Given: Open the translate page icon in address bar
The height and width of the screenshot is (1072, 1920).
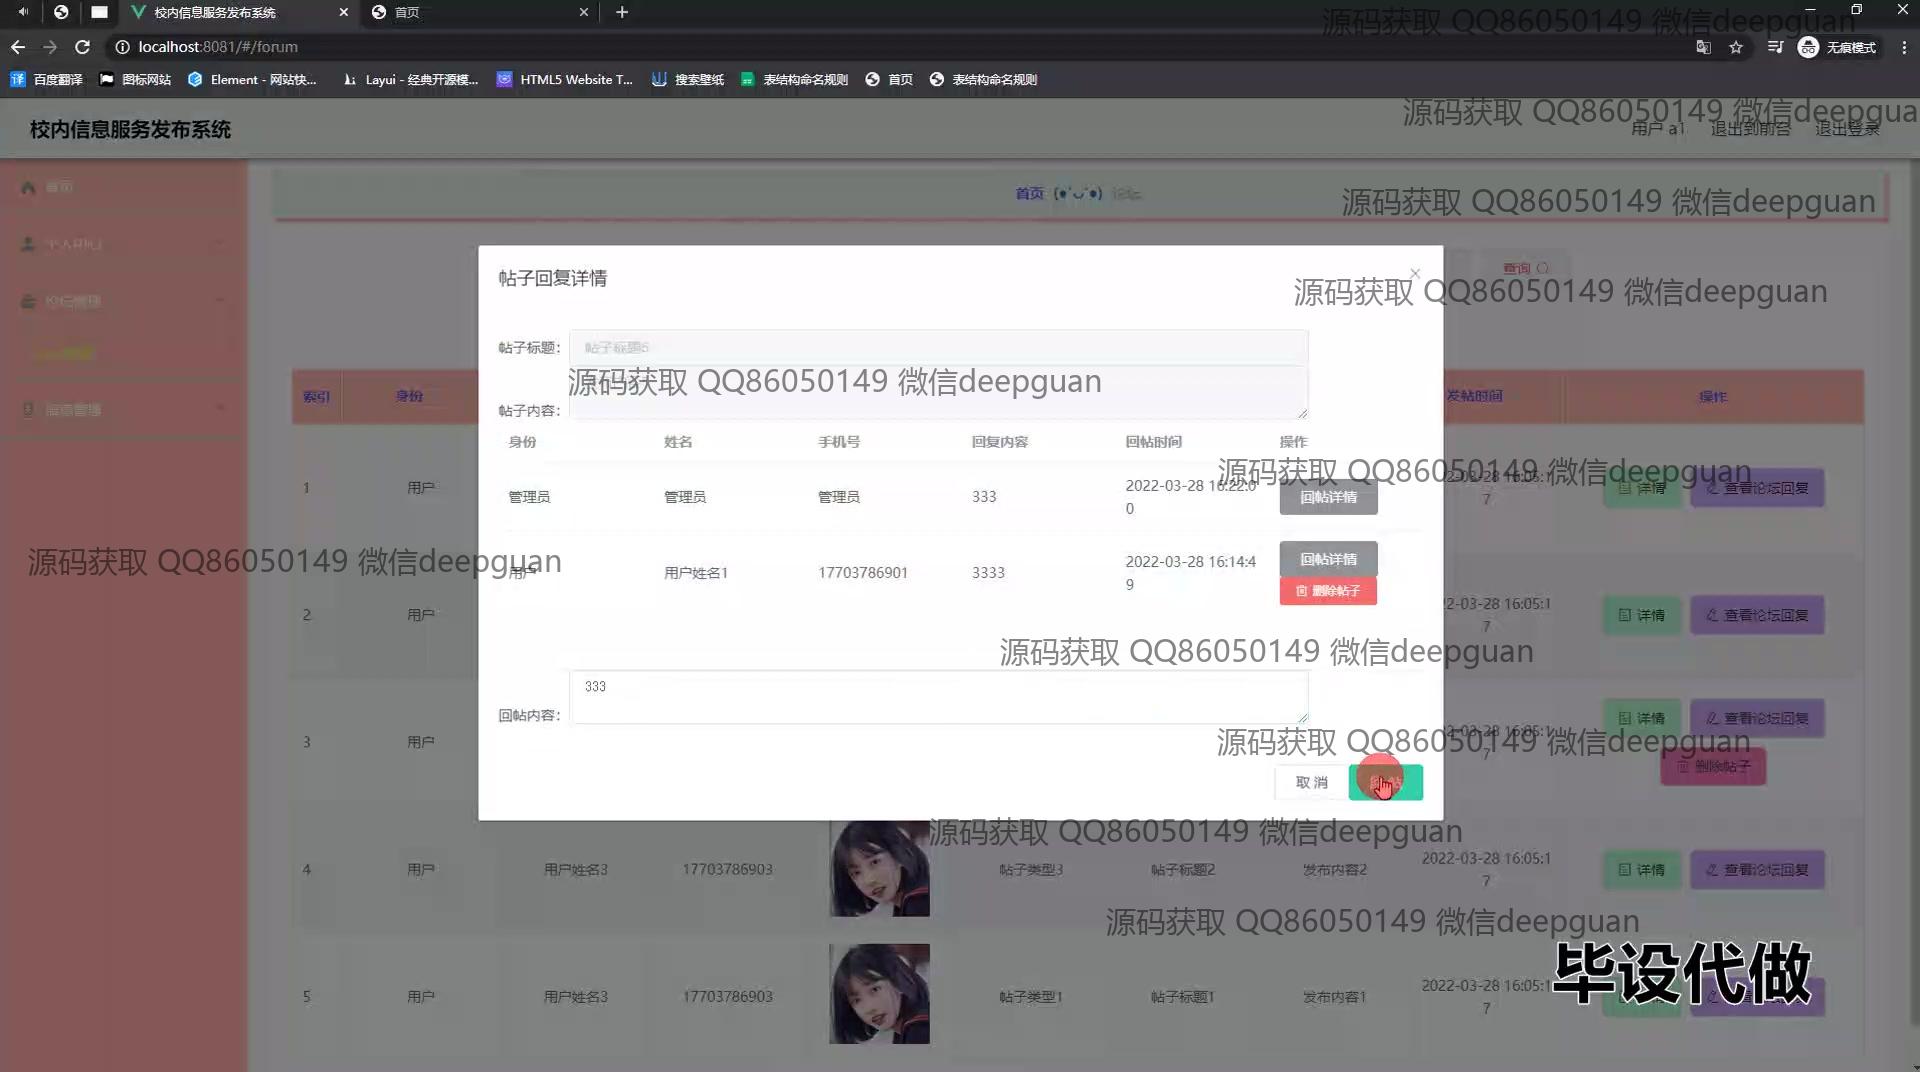Looking at the screenshot, I should [x=1703, y=47].
